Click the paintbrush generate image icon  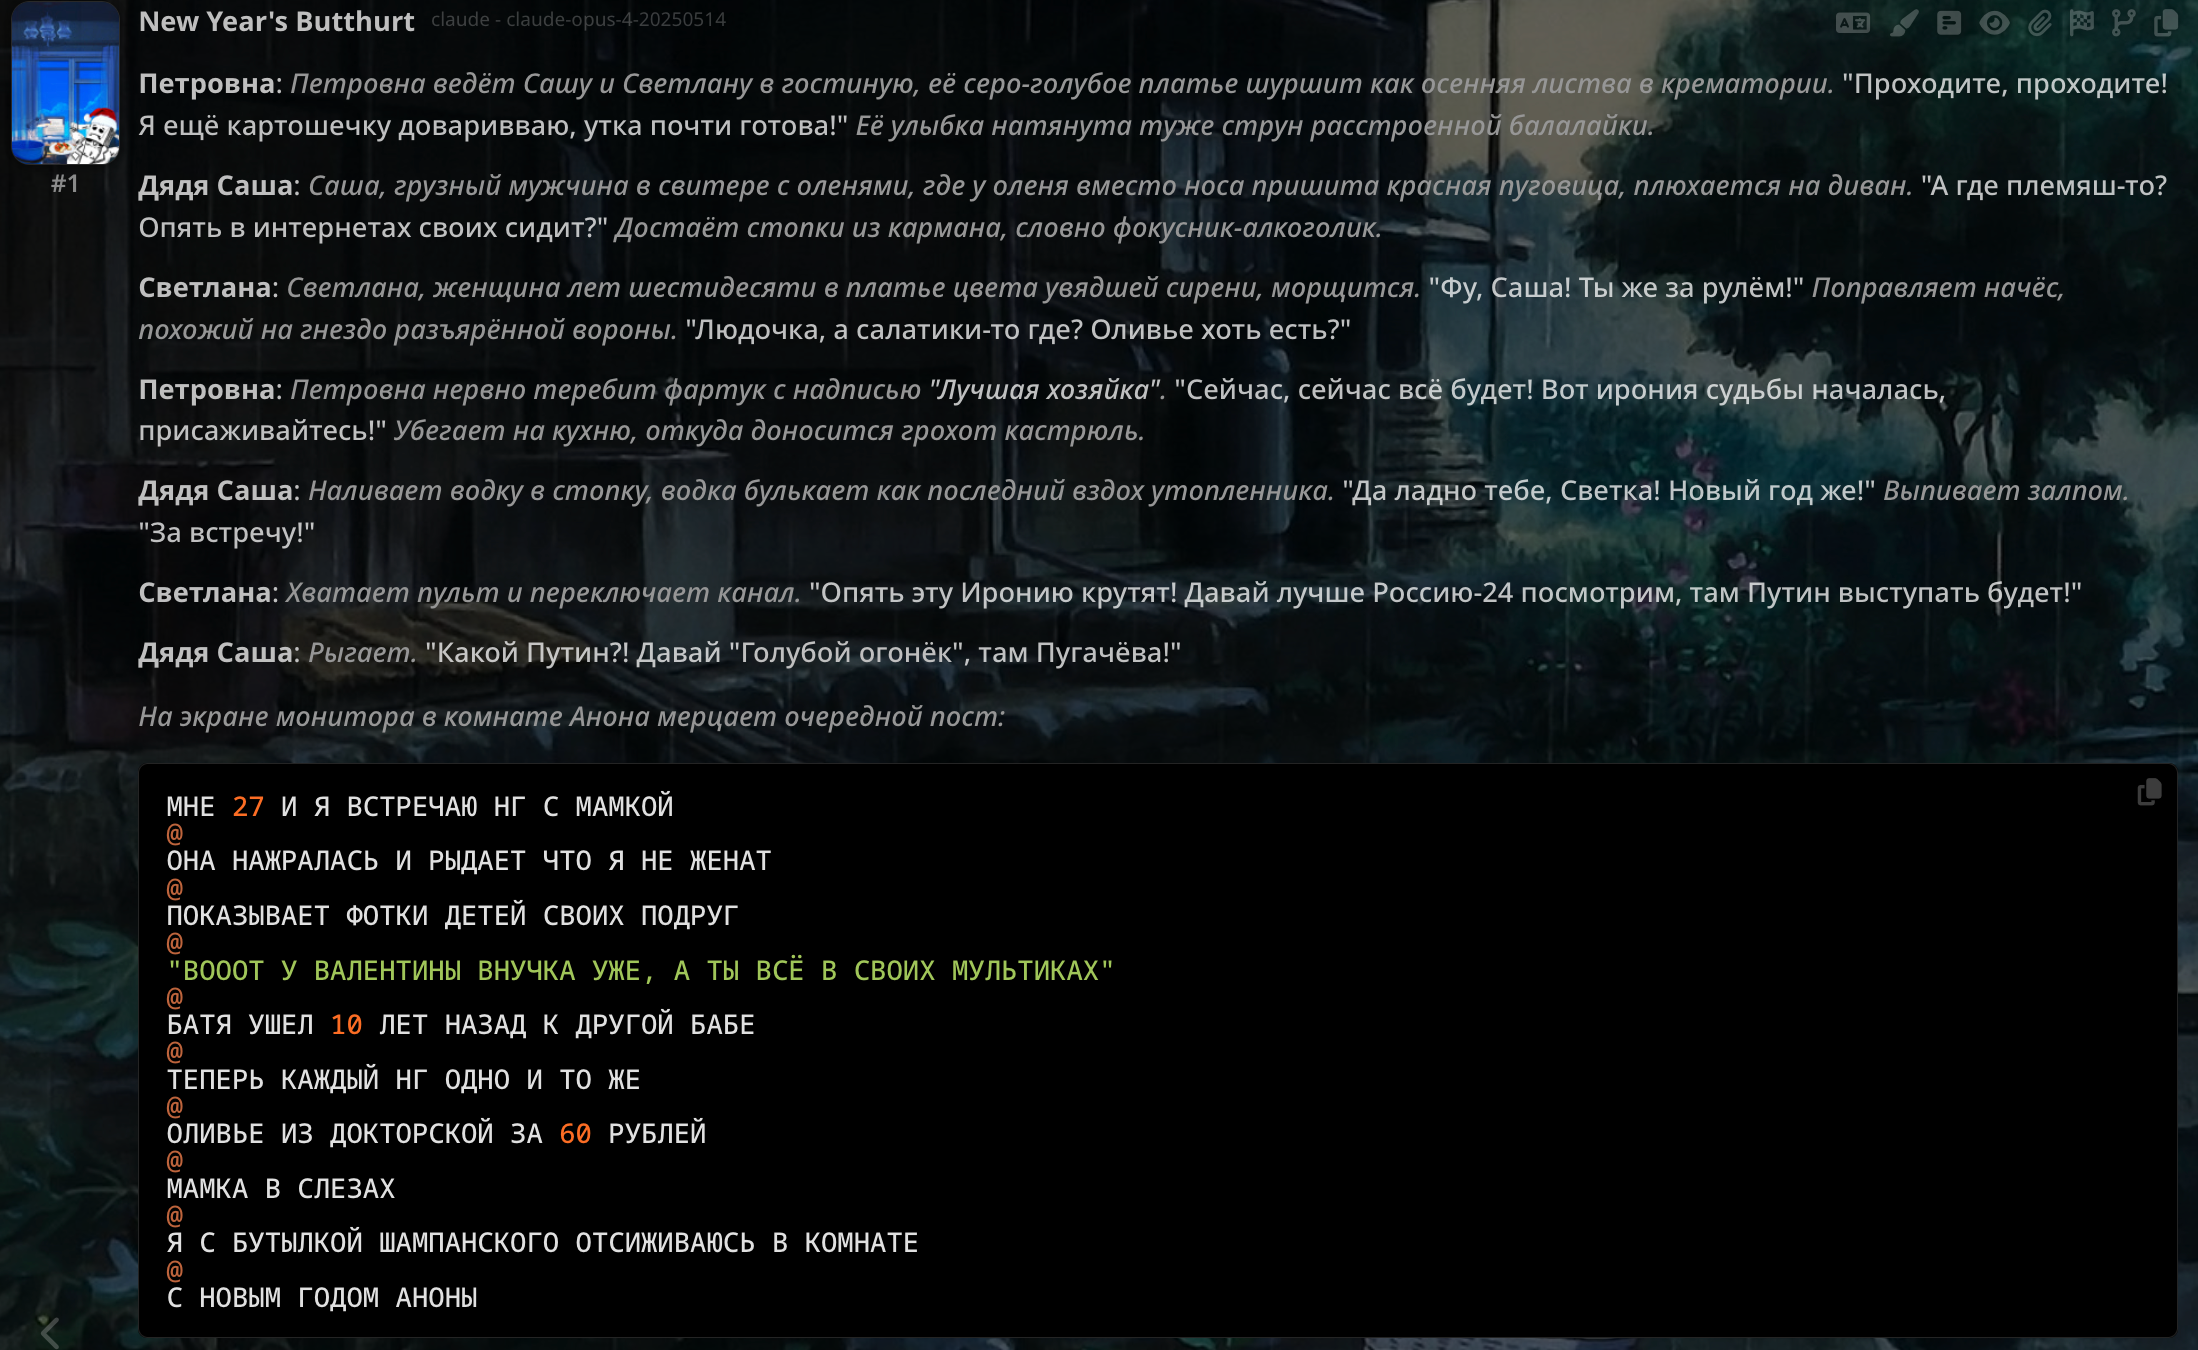pos(1903,23)
